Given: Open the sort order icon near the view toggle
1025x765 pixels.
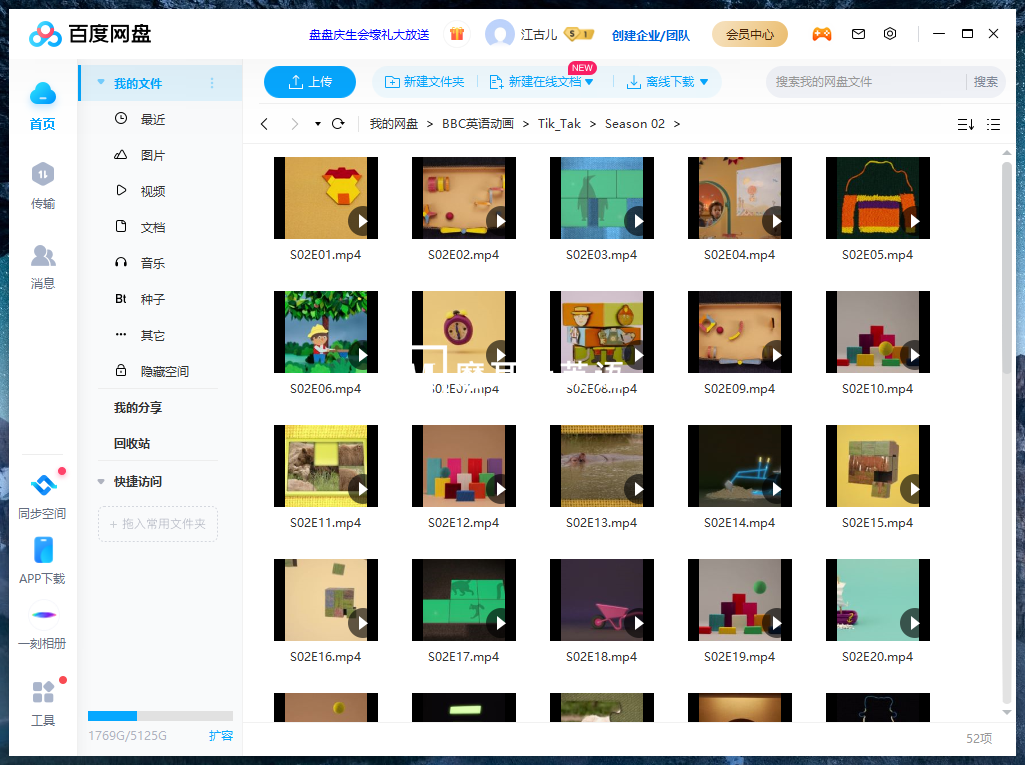Looking at the screenshot, I should [965, 123].
